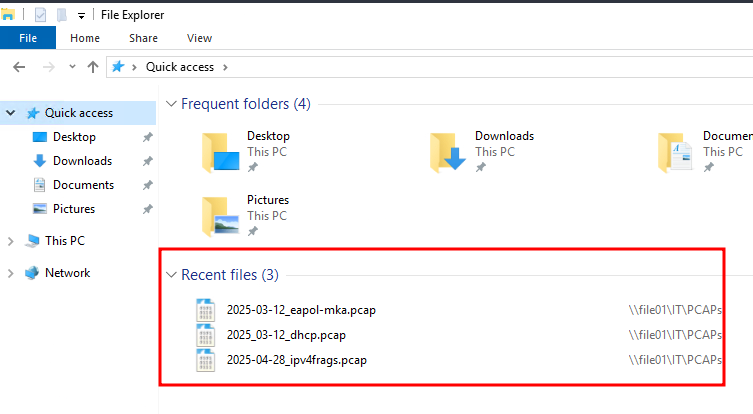Select Network in the navigation pane
Viewport: 753px width, 414px height.
pos(67,273)
